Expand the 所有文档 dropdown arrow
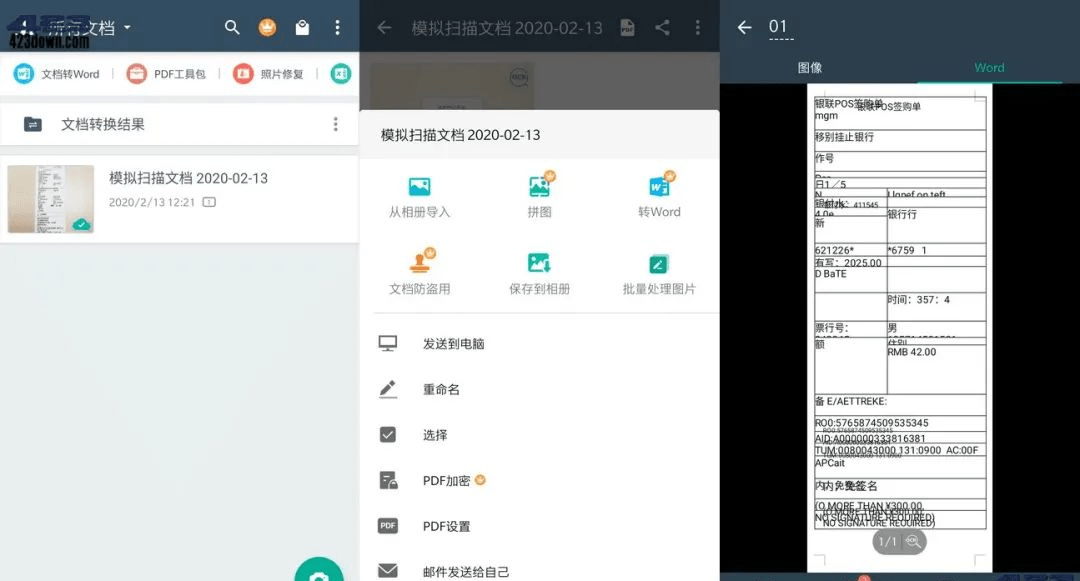Viewport: 1080px width, 581px height. (127, 28)
